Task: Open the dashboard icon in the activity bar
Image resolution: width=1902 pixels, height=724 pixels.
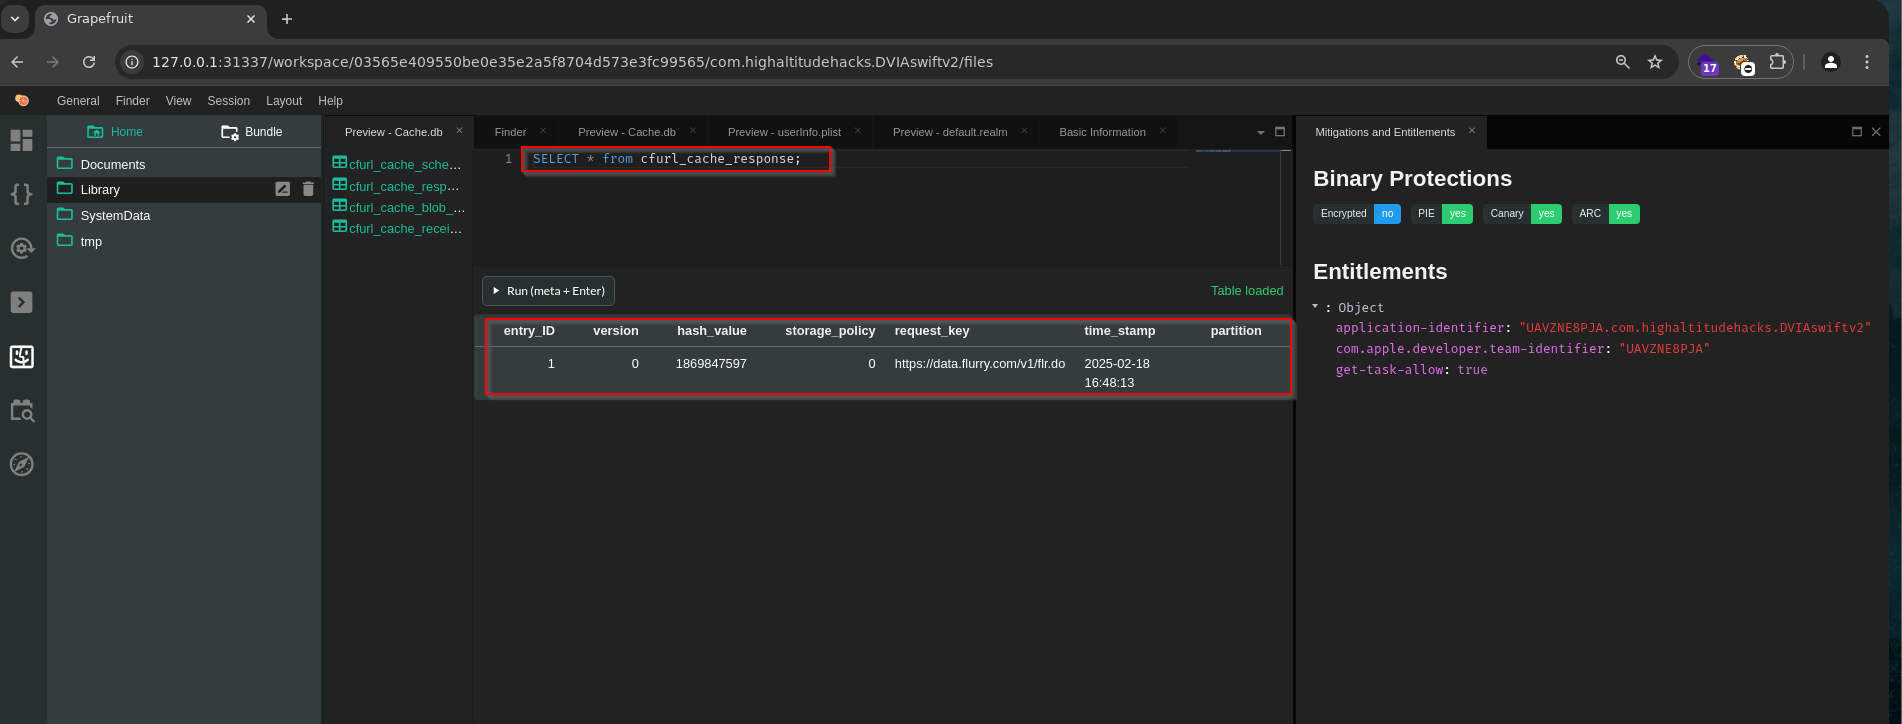Action: [x=22, y=140]
